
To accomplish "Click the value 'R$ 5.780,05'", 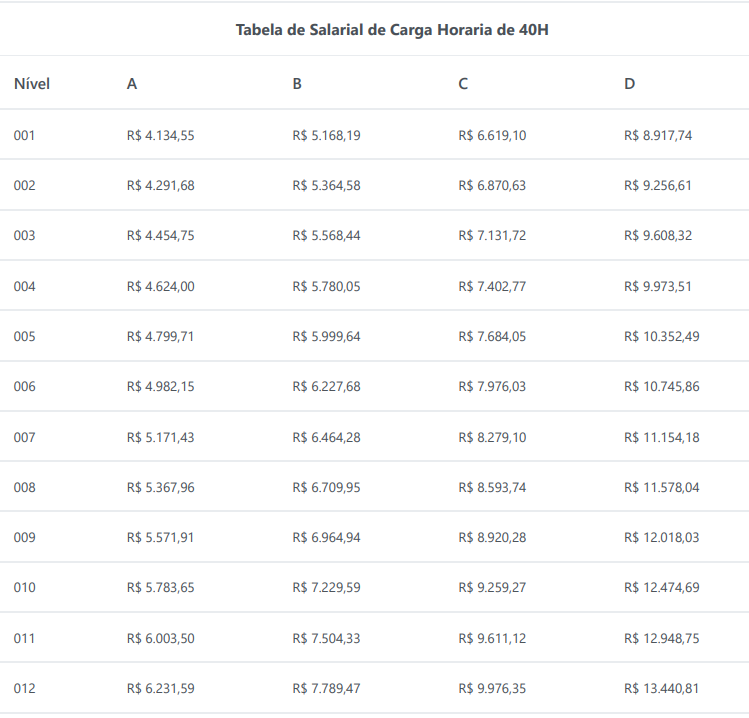I will pyautogui.click(x=326, y=286).
